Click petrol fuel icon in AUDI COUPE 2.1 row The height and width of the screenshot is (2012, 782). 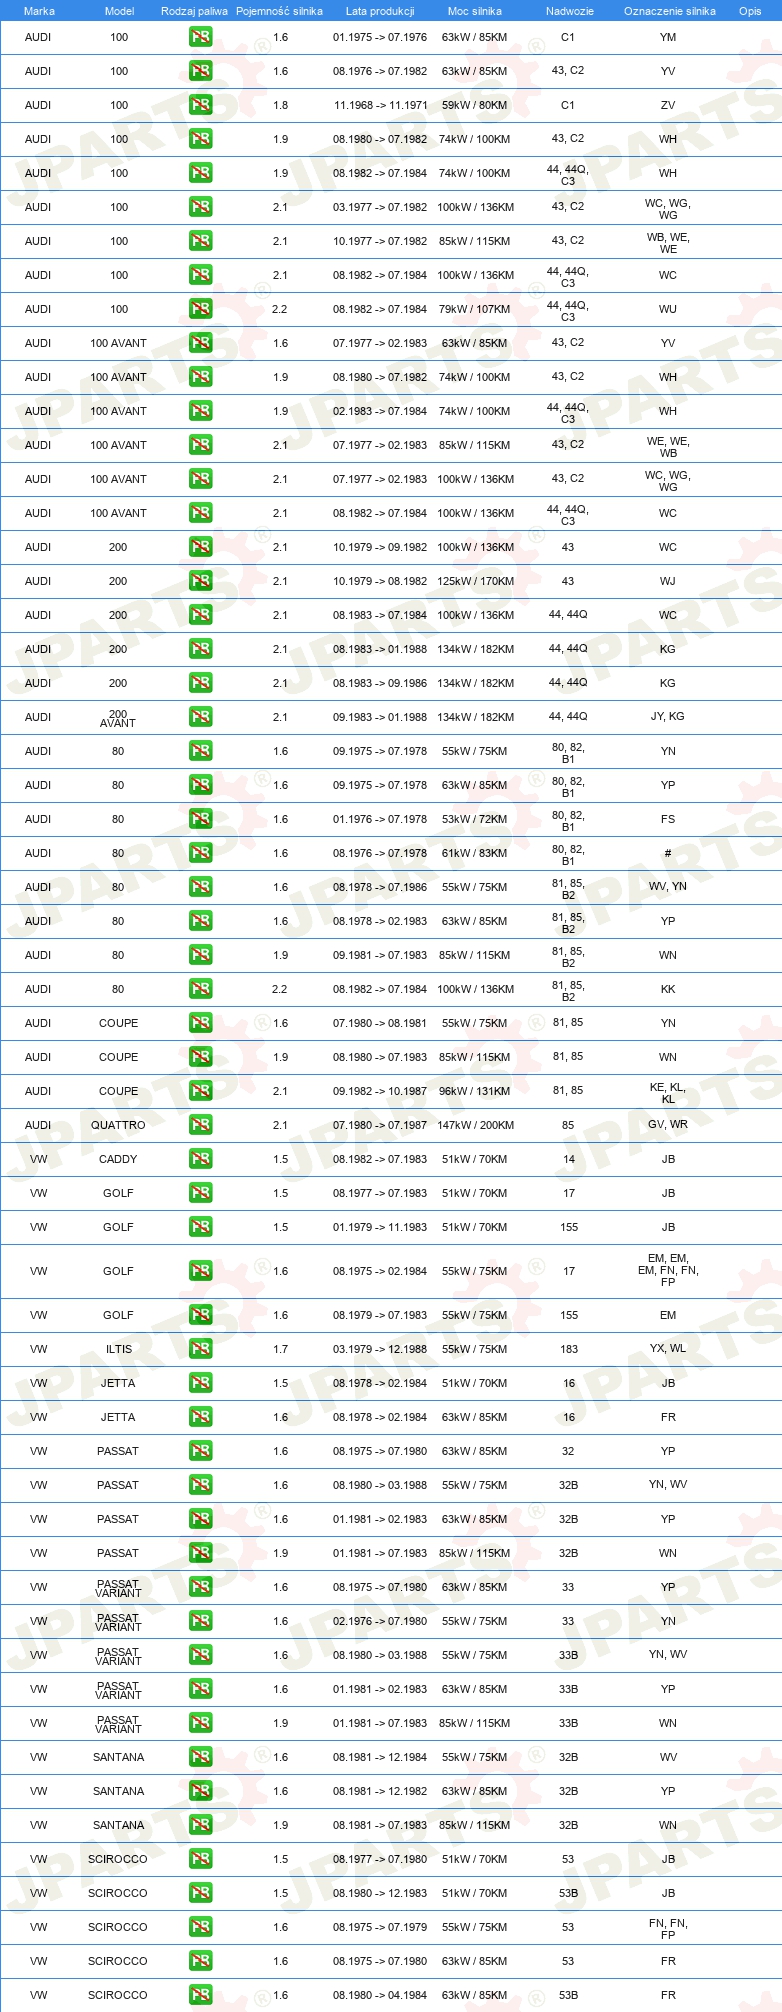tap(200, 1091)
